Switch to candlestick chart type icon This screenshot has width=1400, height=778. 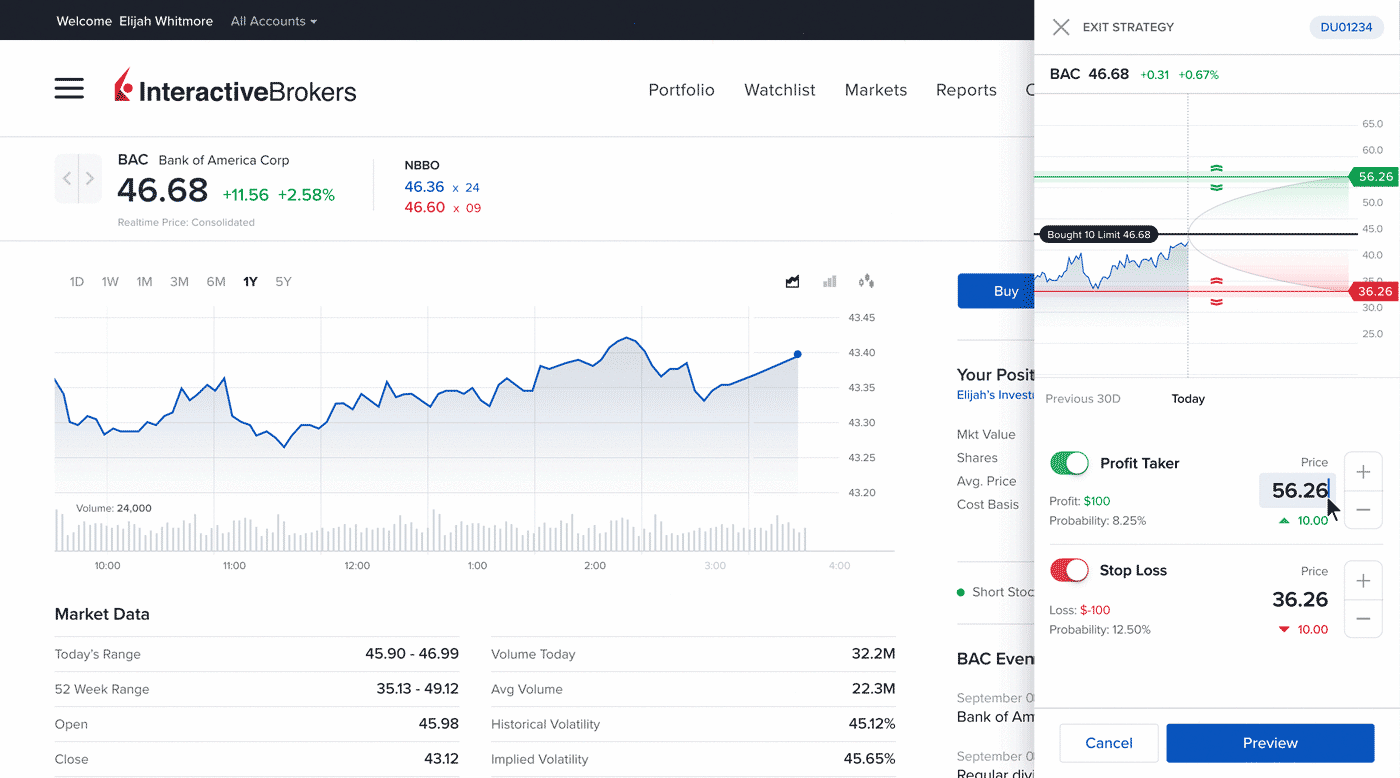pyautogui.click(x=866, y=282)
